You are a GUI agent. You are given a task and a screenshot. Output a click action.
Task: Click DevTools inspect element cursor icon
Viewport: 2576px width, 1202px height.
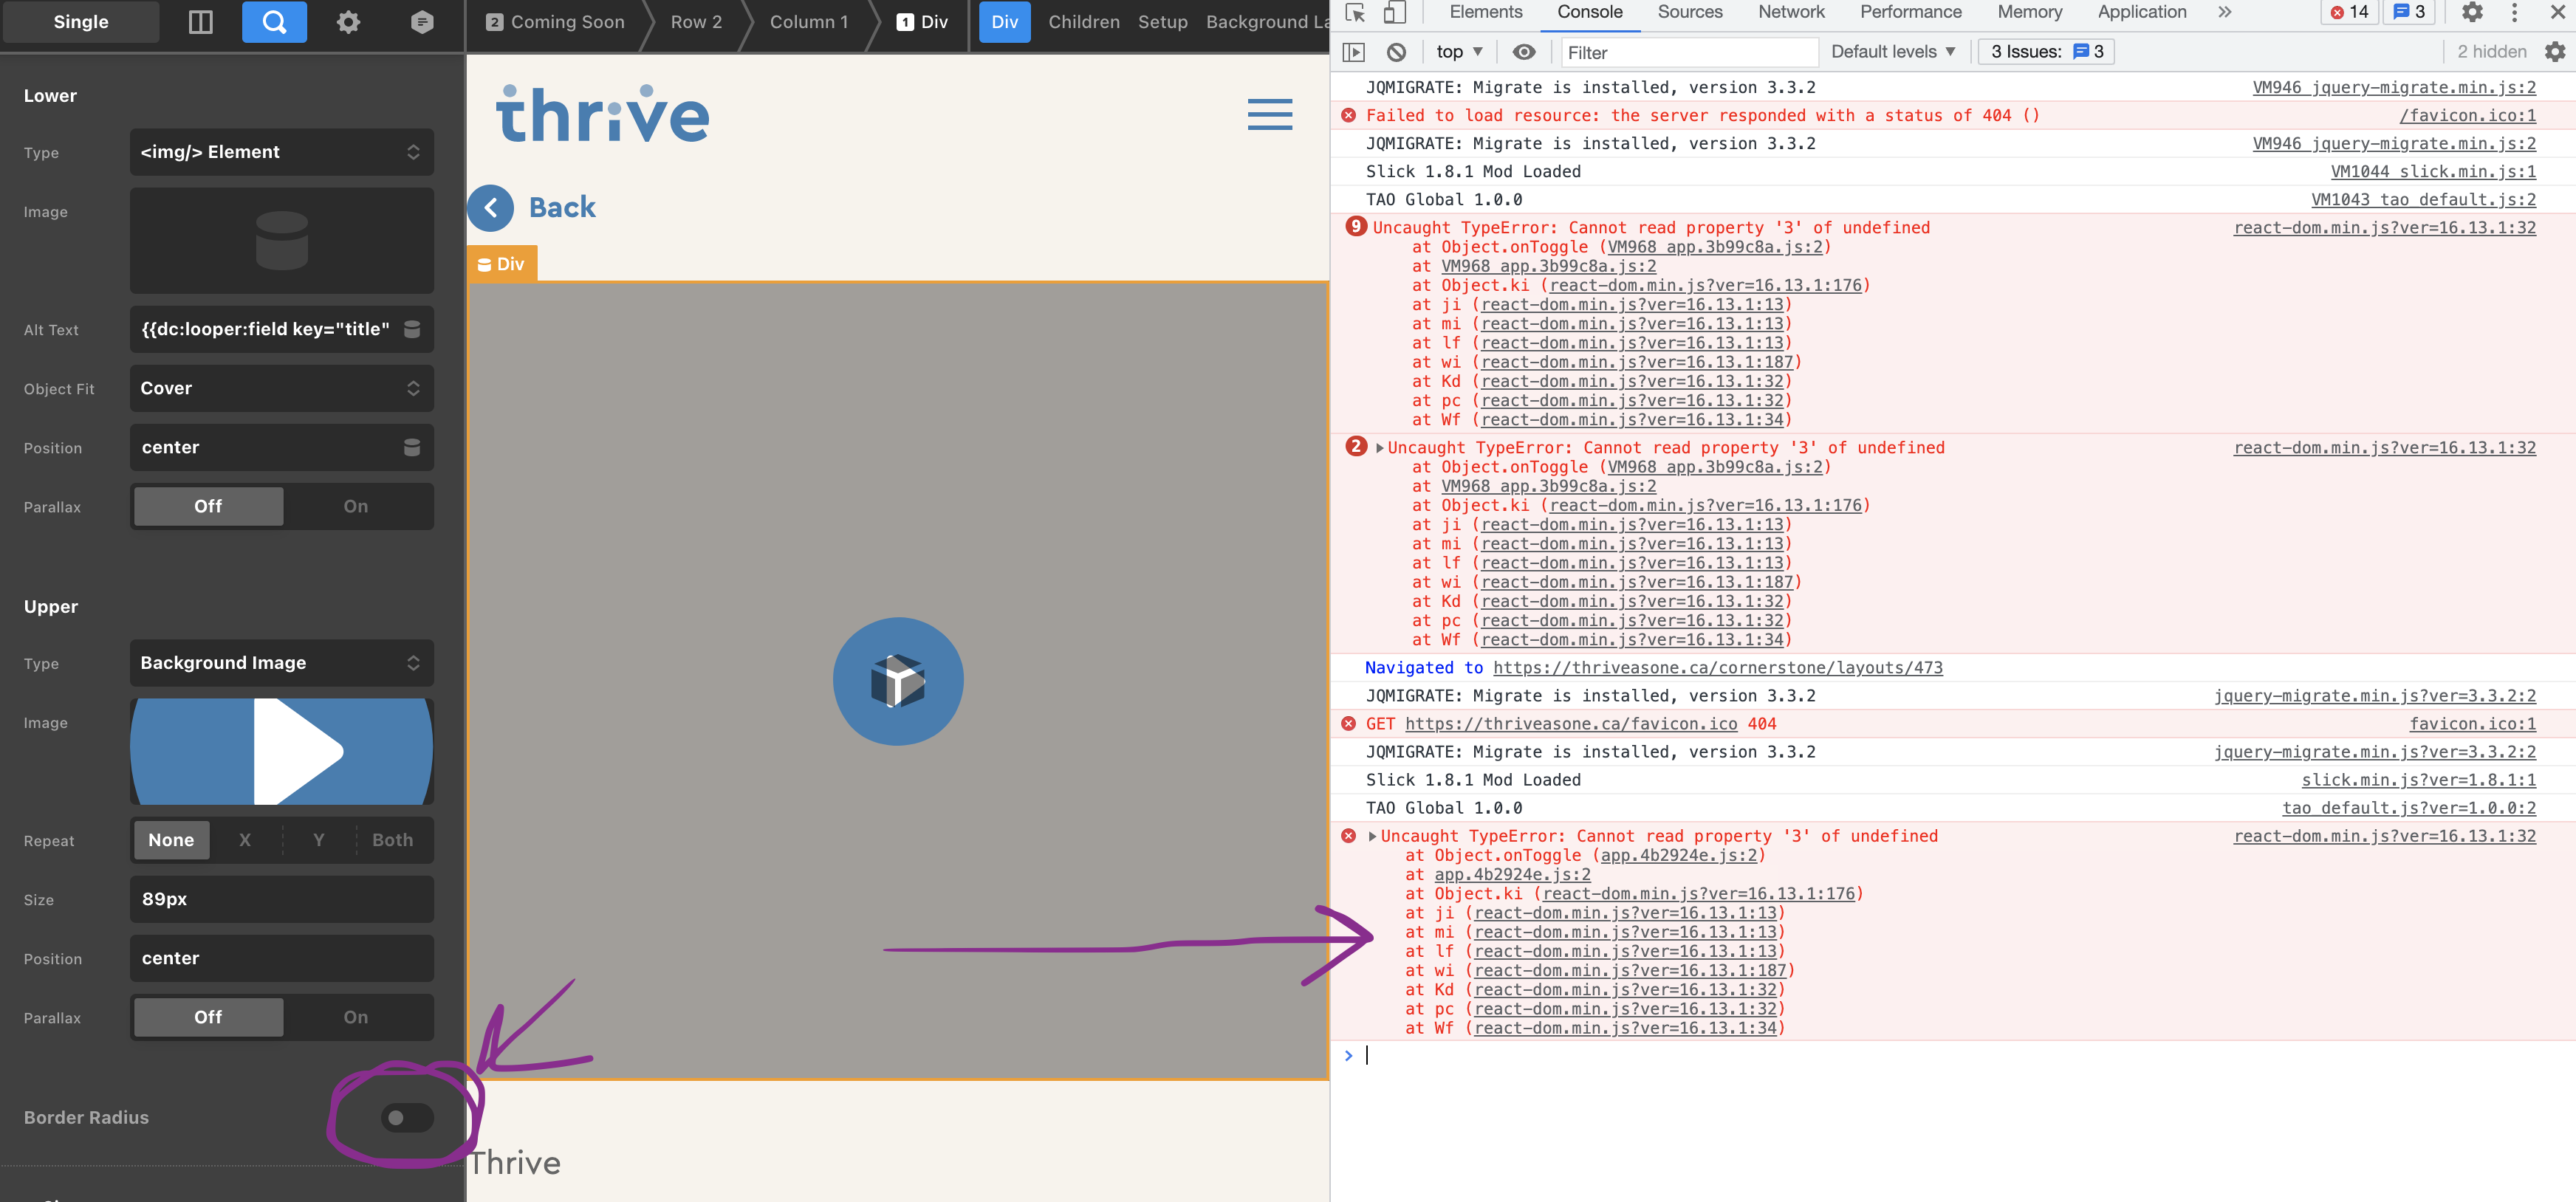(1355, 13)
